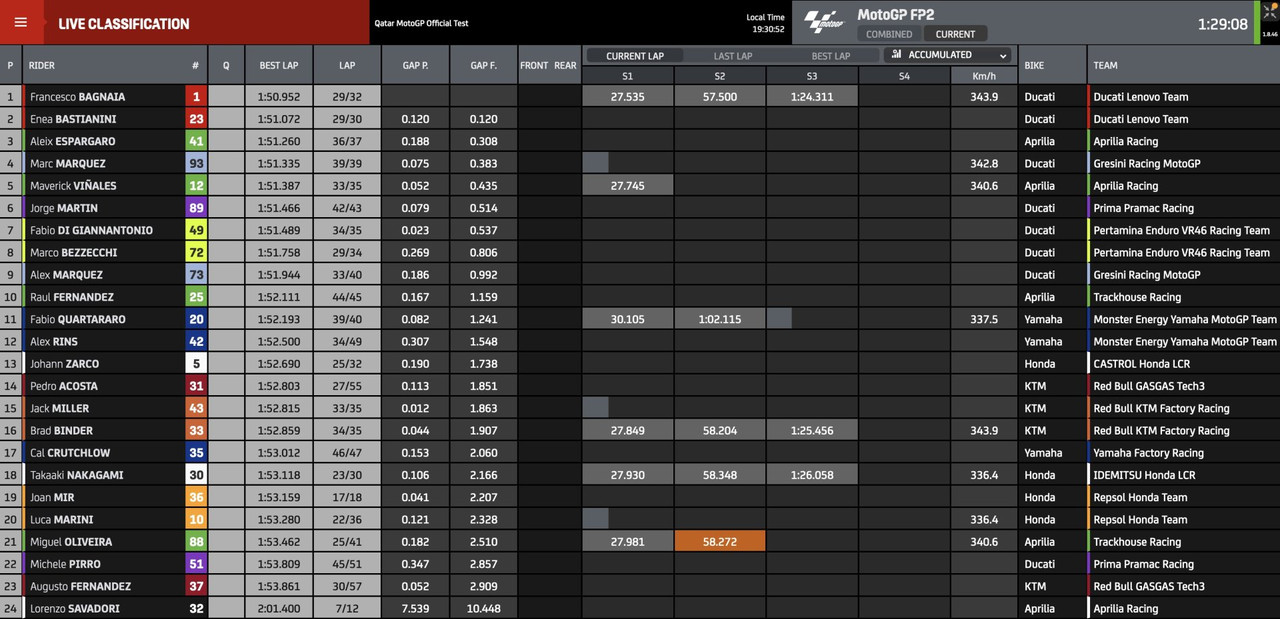Click CASTROL Honda LCR team name
Viewport: 1280px width, 619px height.
point(1142,363)
